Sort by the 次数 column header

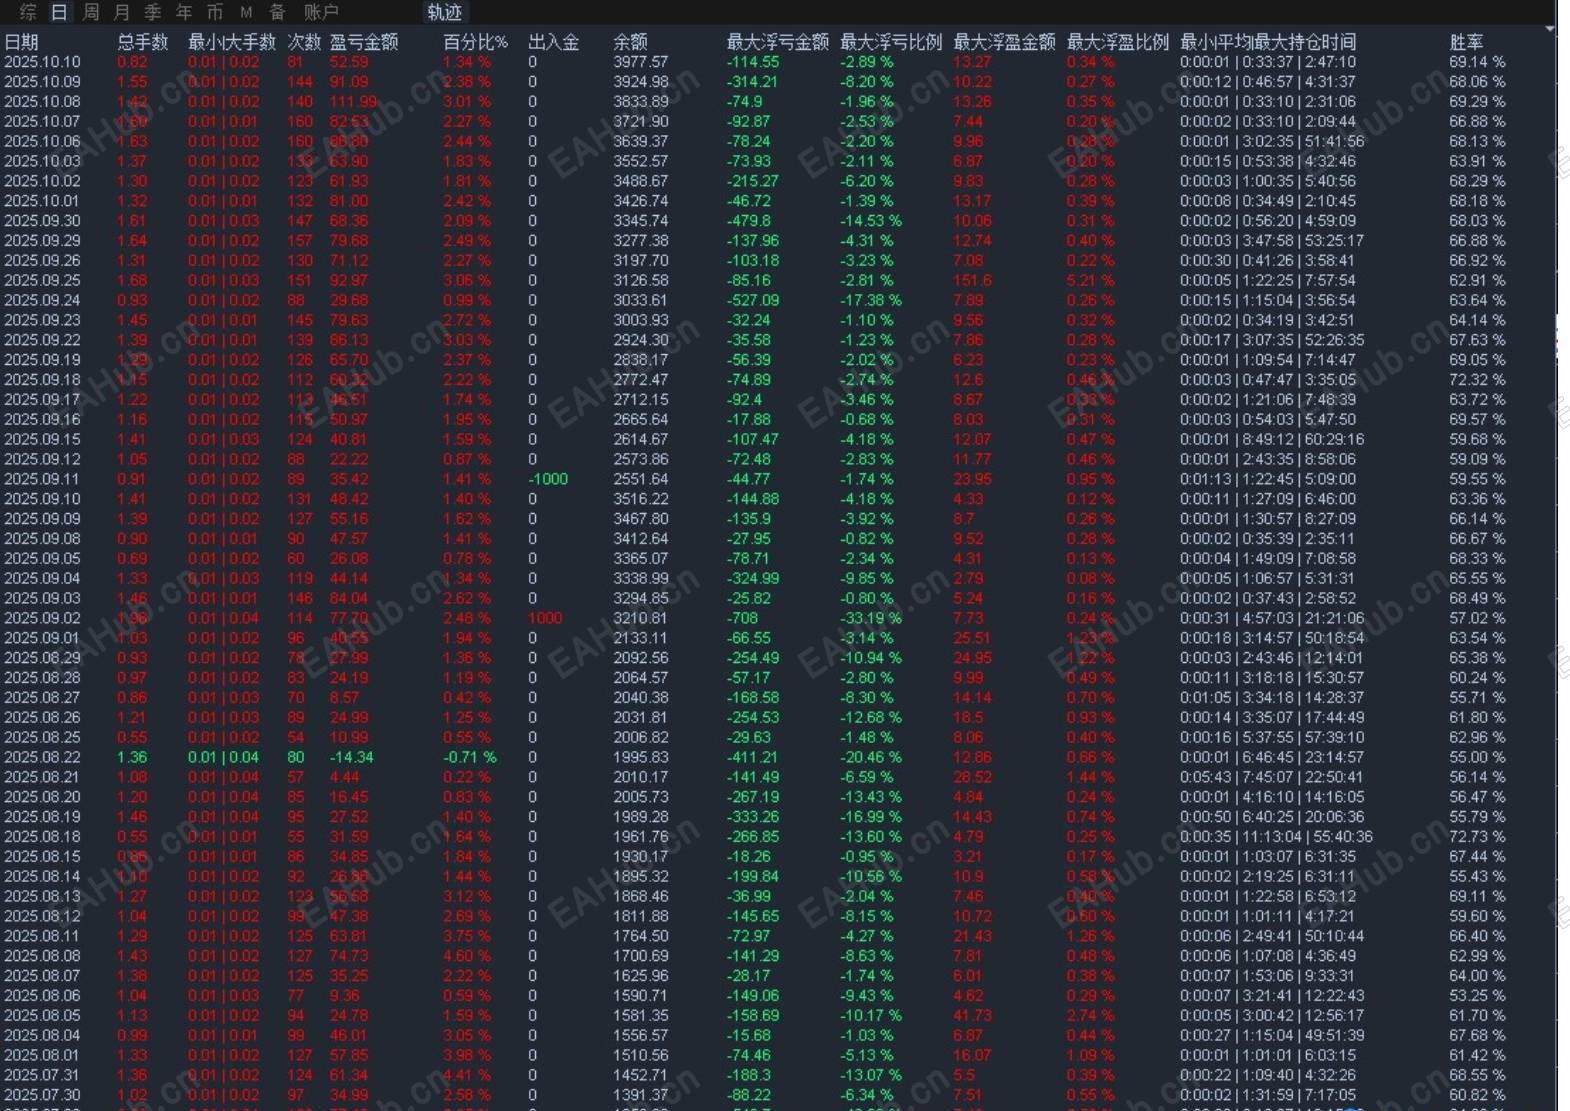pyautogui.click(x=305, y=42)
